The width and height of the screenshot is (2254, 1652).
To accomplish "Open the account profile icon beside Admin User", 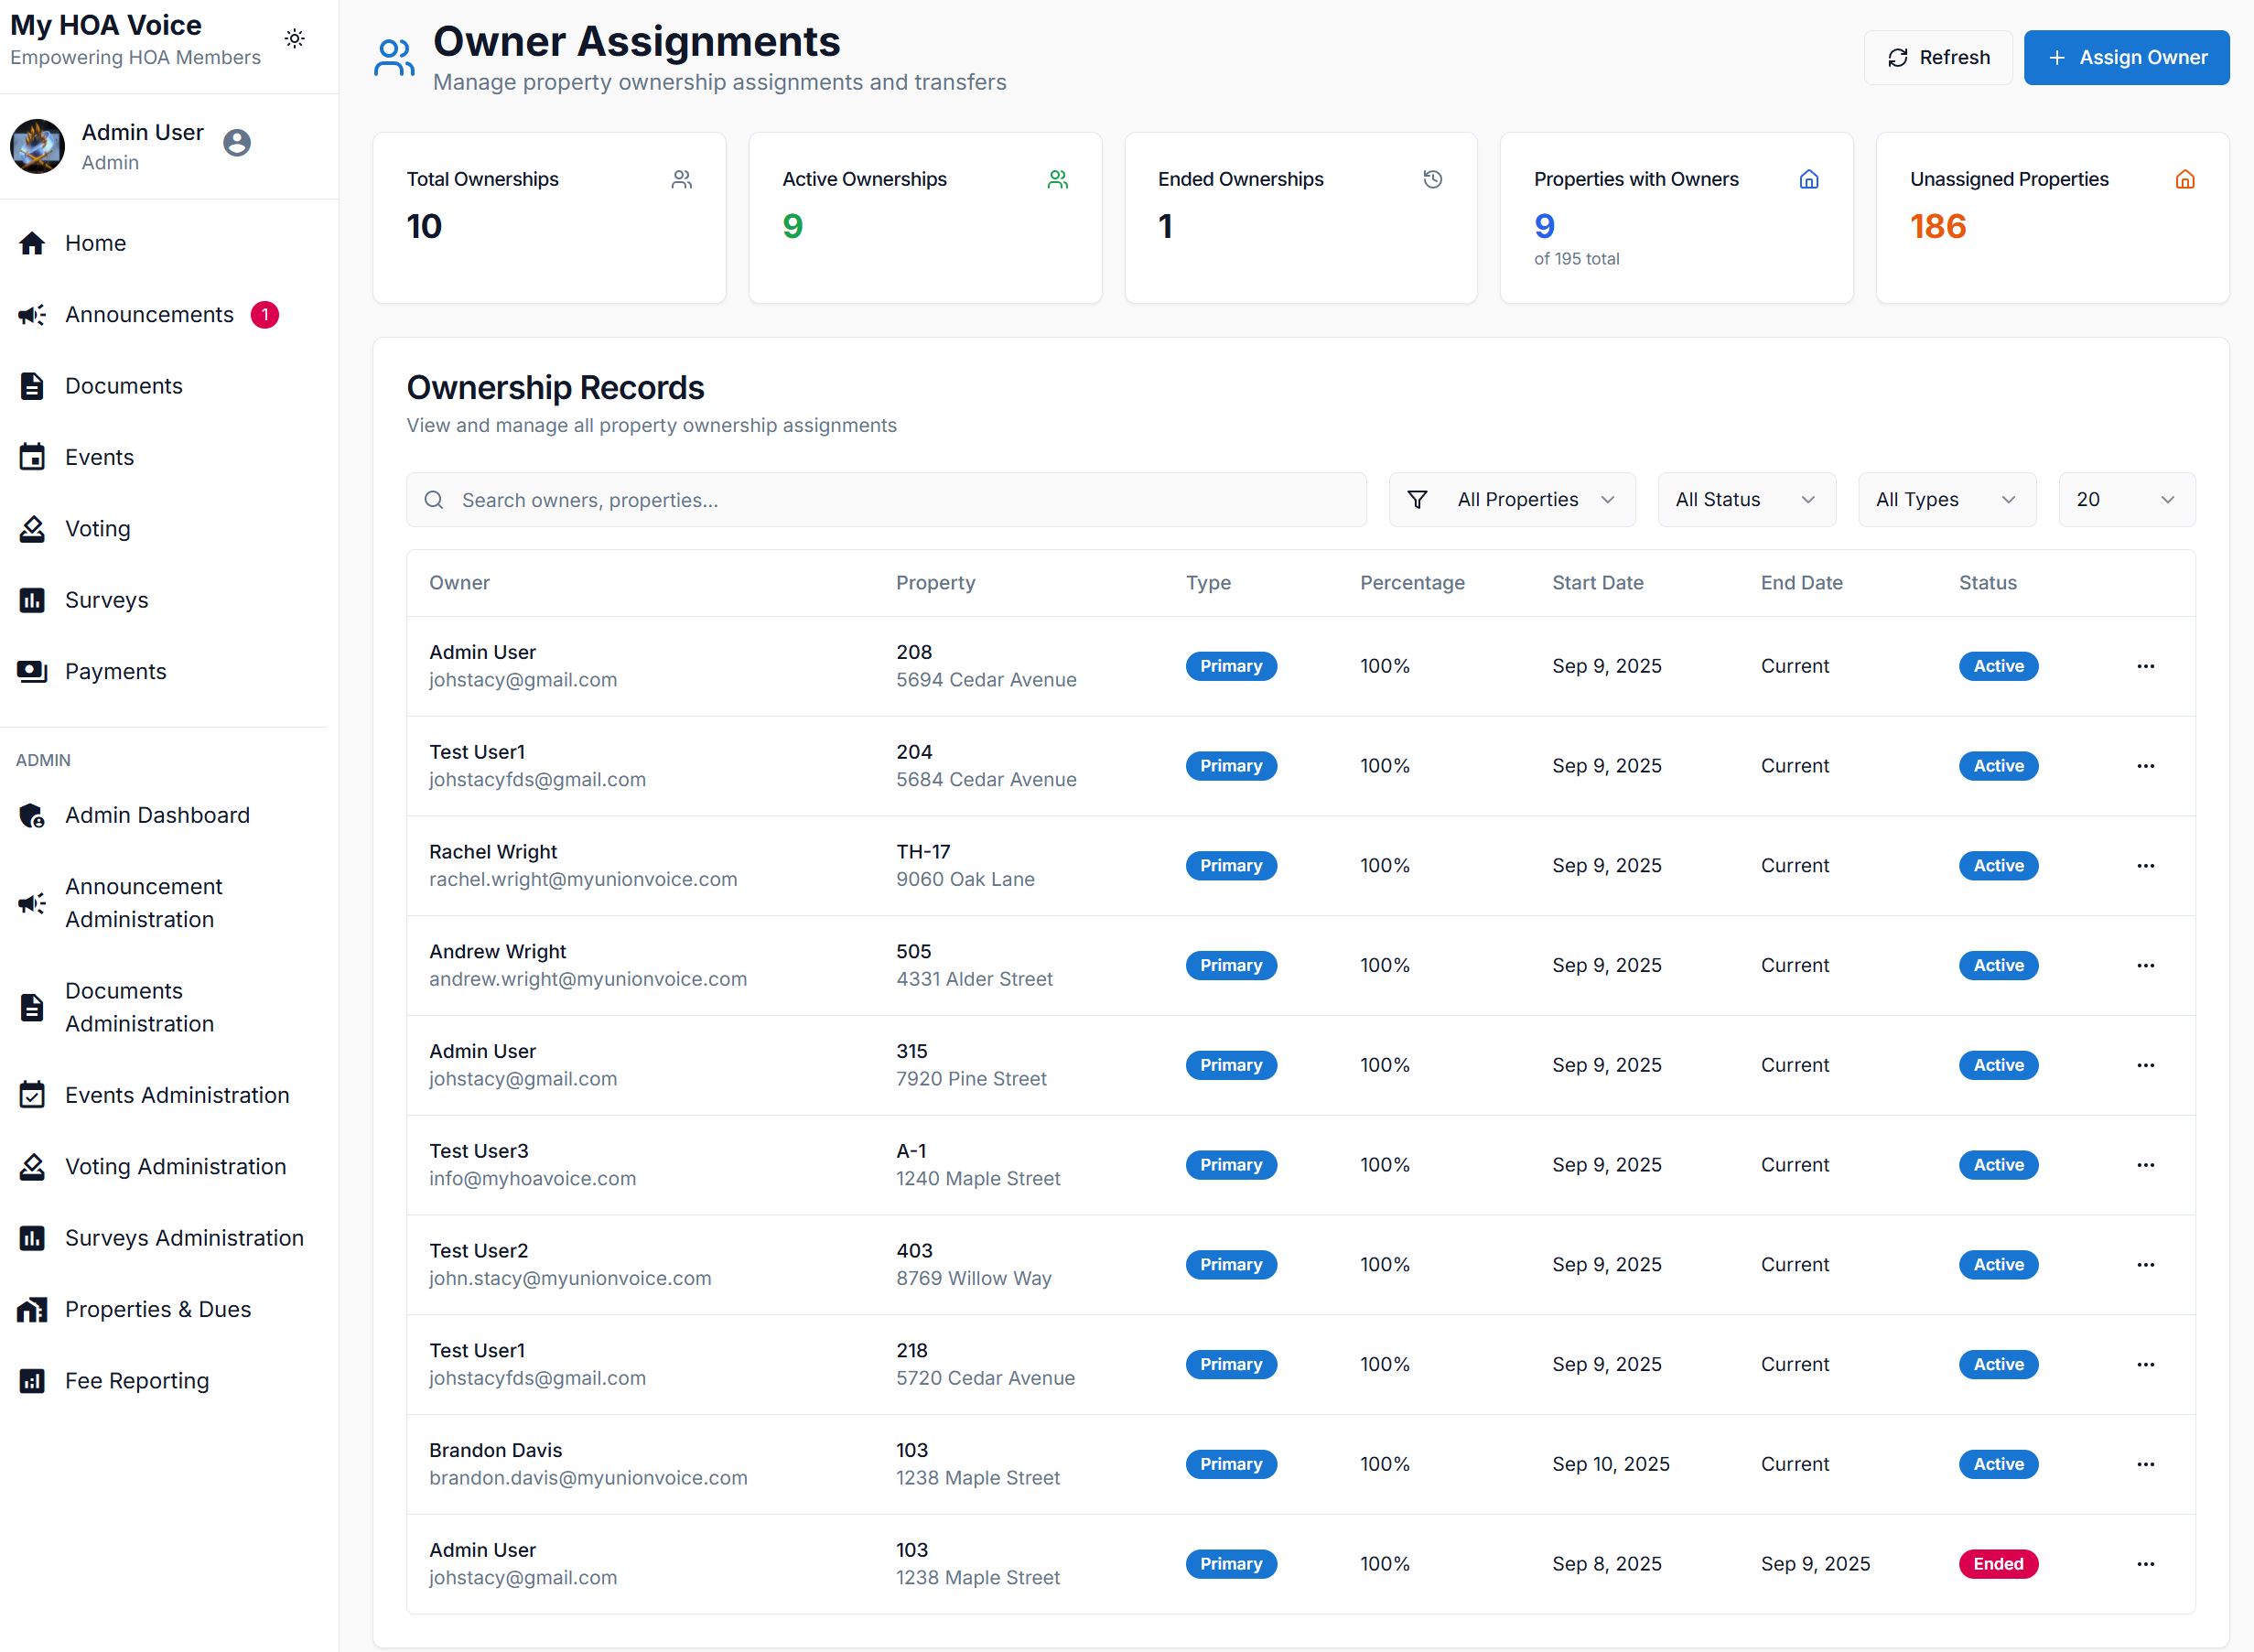I will point(237,143).
